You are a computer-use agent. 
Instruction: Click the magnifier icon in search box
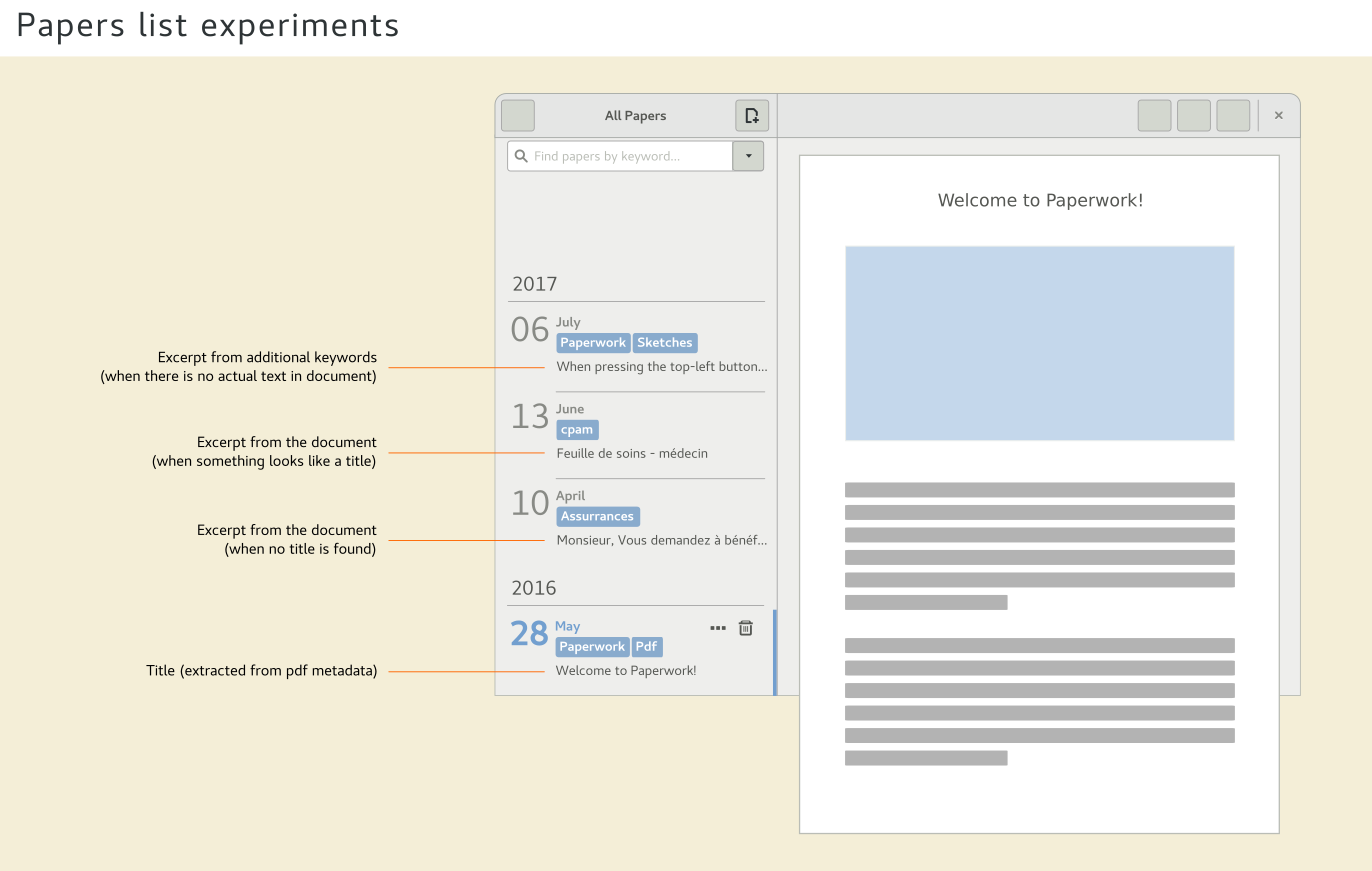pos(521,156)
